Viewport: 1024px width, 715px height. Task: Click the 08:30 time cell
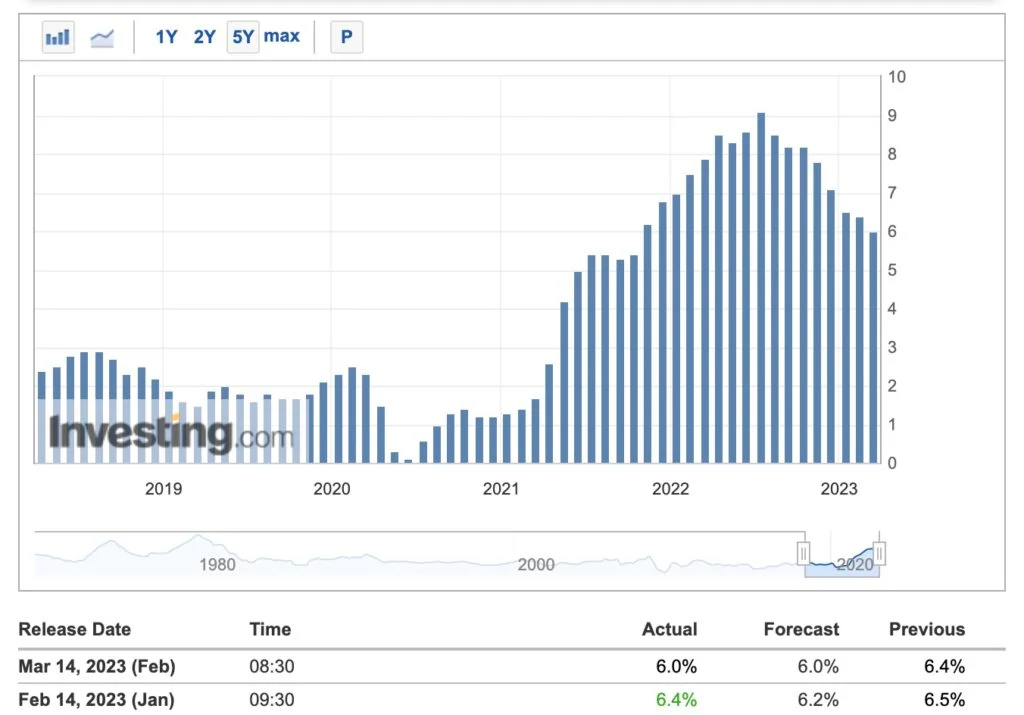click(272, 666)
